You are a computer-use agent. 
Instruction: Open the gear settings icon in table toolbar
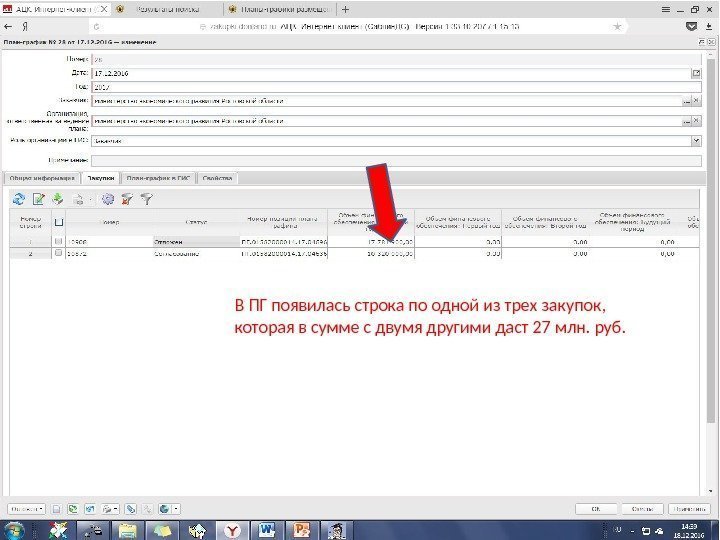[x=108, y=199]
